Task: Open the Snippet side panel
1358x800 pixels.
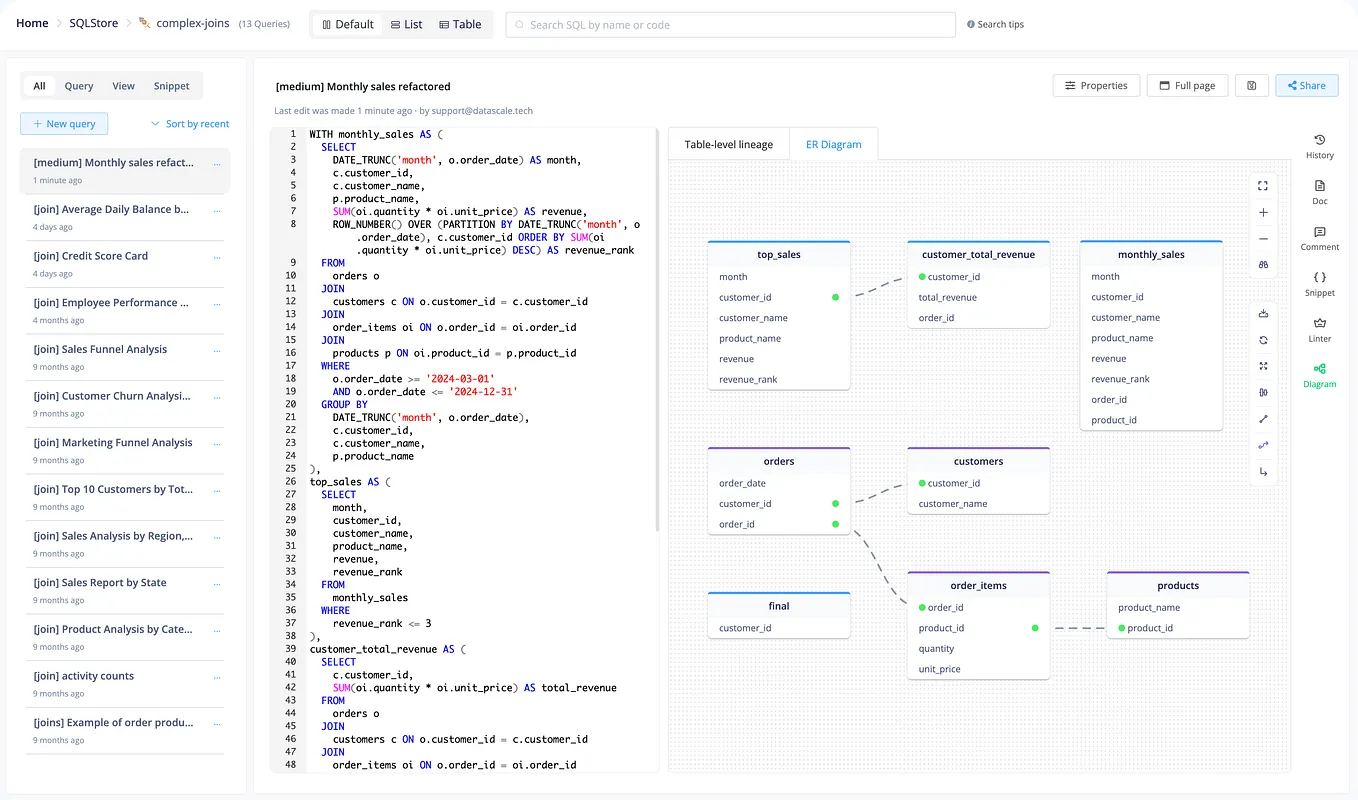Action: pos(1319,284)
